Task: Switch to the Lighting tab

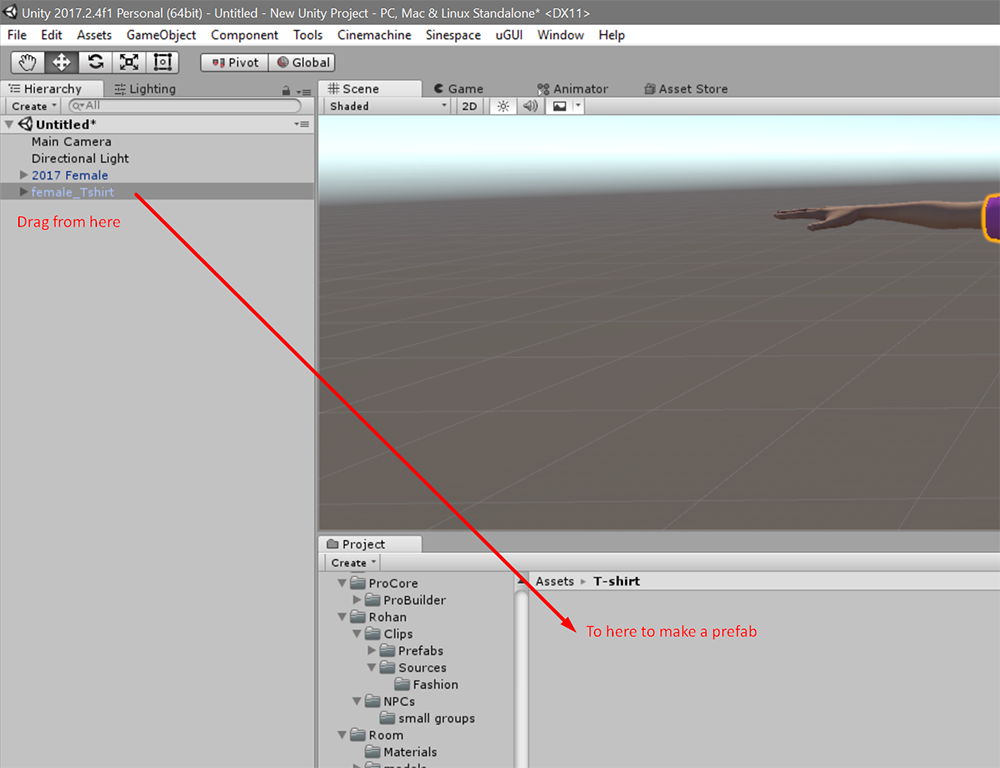Action: 145,89
